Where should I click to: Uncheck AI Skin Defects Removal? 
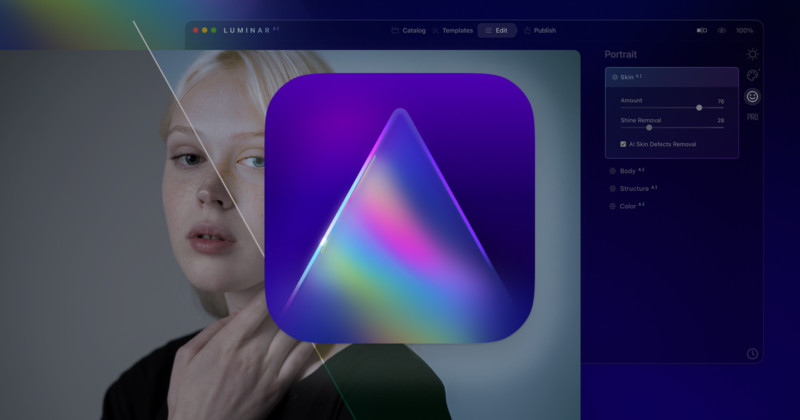[x=623, y=144]
